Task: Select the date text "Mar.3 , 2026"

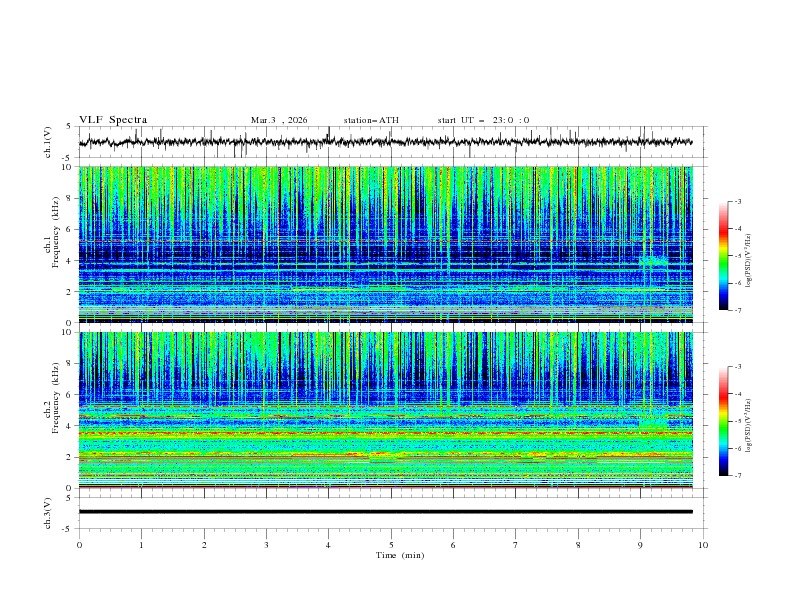Action: (x=279, y=120)
